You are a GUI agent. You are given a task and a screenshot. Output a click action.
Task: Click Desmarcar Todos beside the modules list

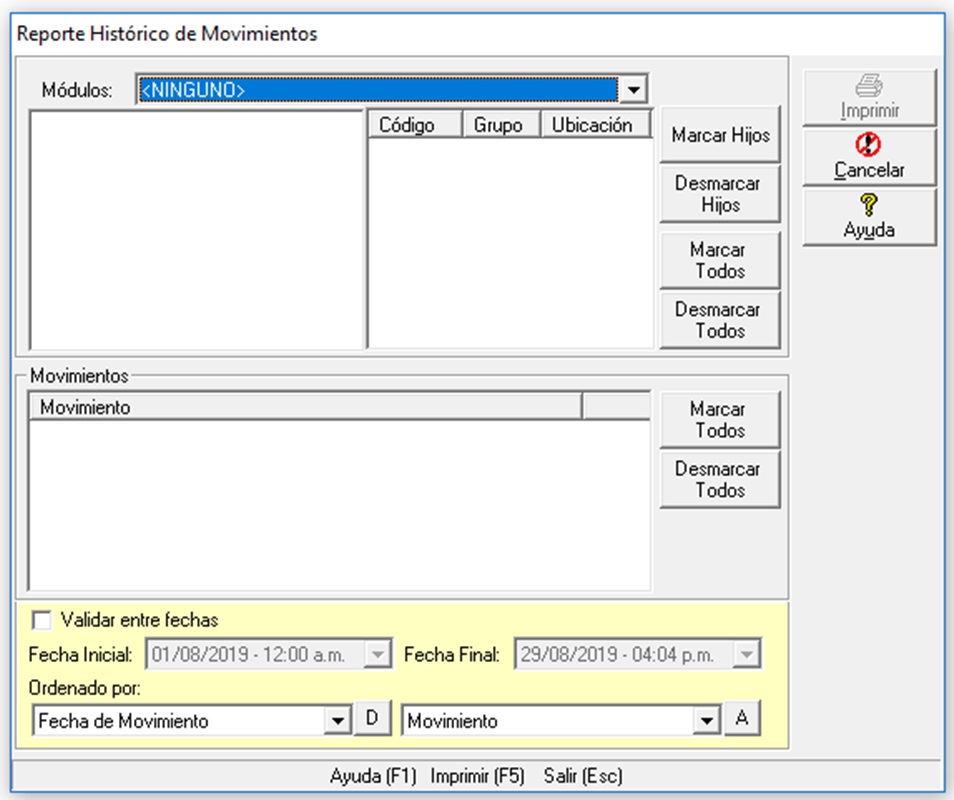coord(720,320)
